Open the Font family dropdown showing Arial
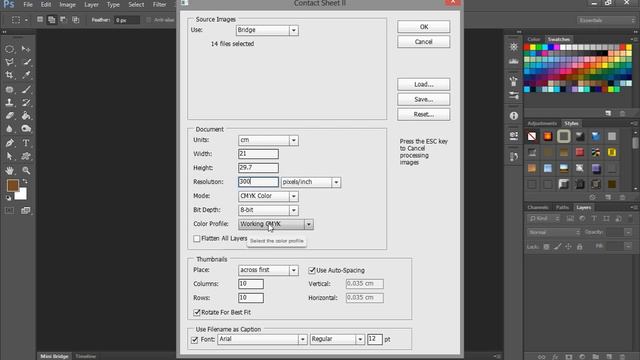 (262, 339)
